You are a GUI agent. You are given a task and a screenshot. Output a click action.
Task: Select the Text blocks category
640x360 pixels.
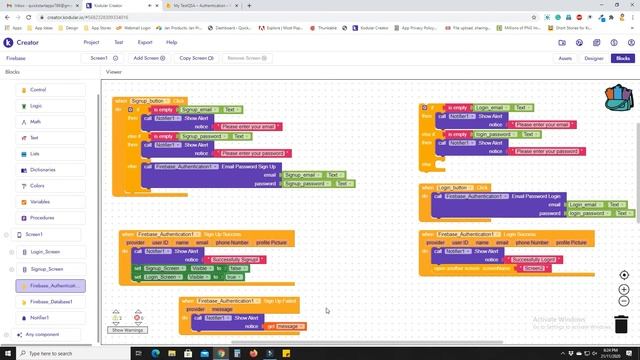coord(51,138)
